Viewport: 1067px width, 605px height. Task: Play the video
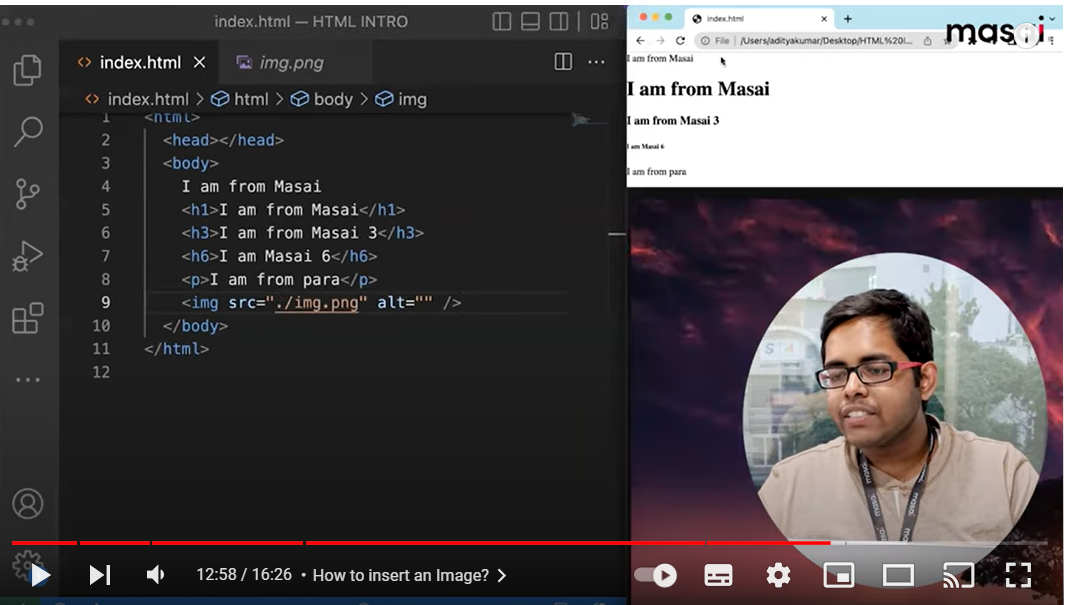pyautogui.click(x=38, y=575)
